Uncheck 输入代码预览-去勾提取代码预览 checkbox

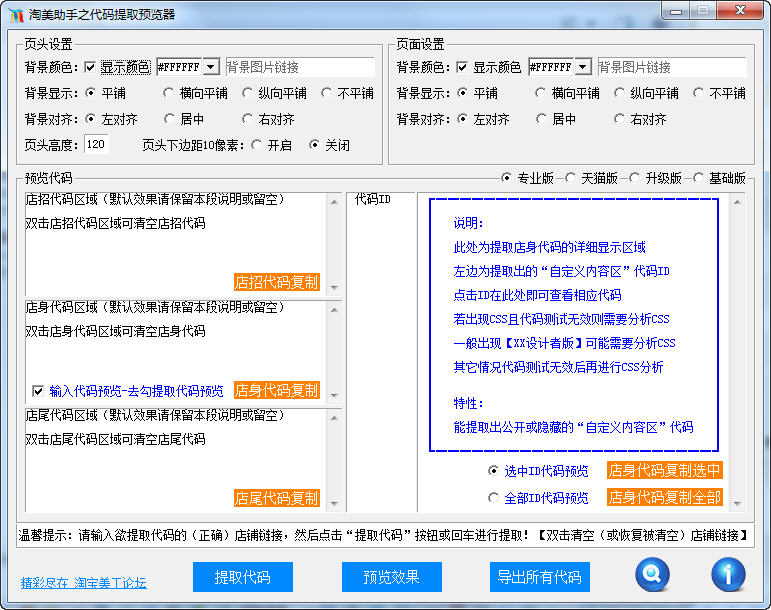pyautogui.click(x=38, y=391)
